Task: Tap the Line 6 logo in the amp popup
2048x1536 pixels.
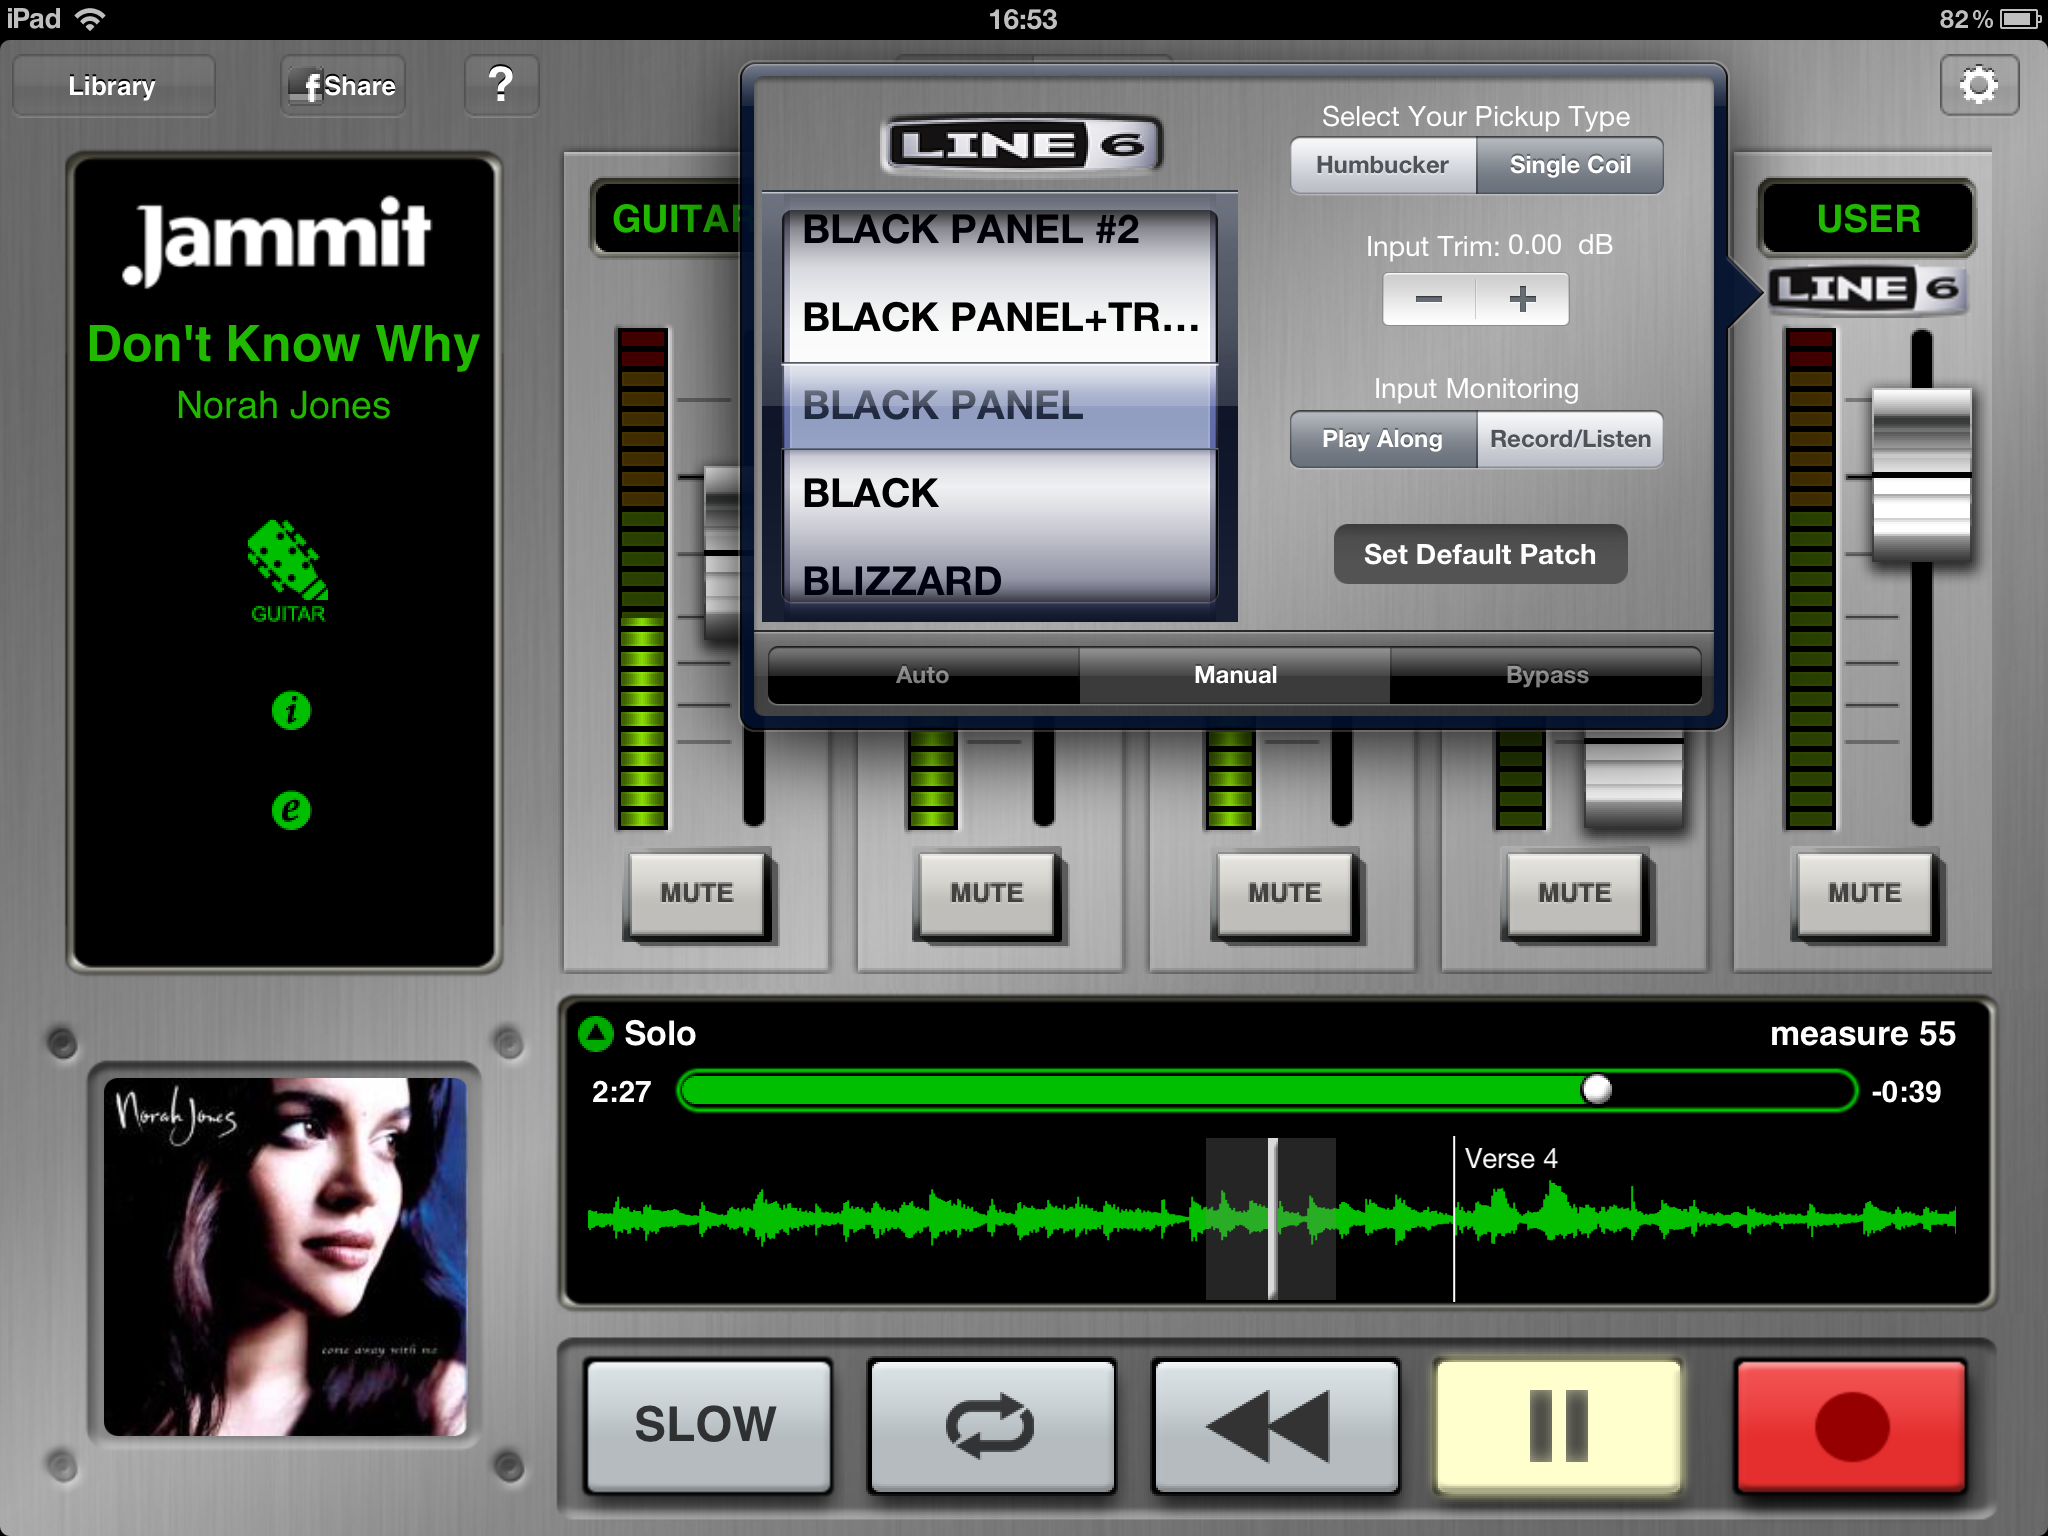Action: 1021,145
